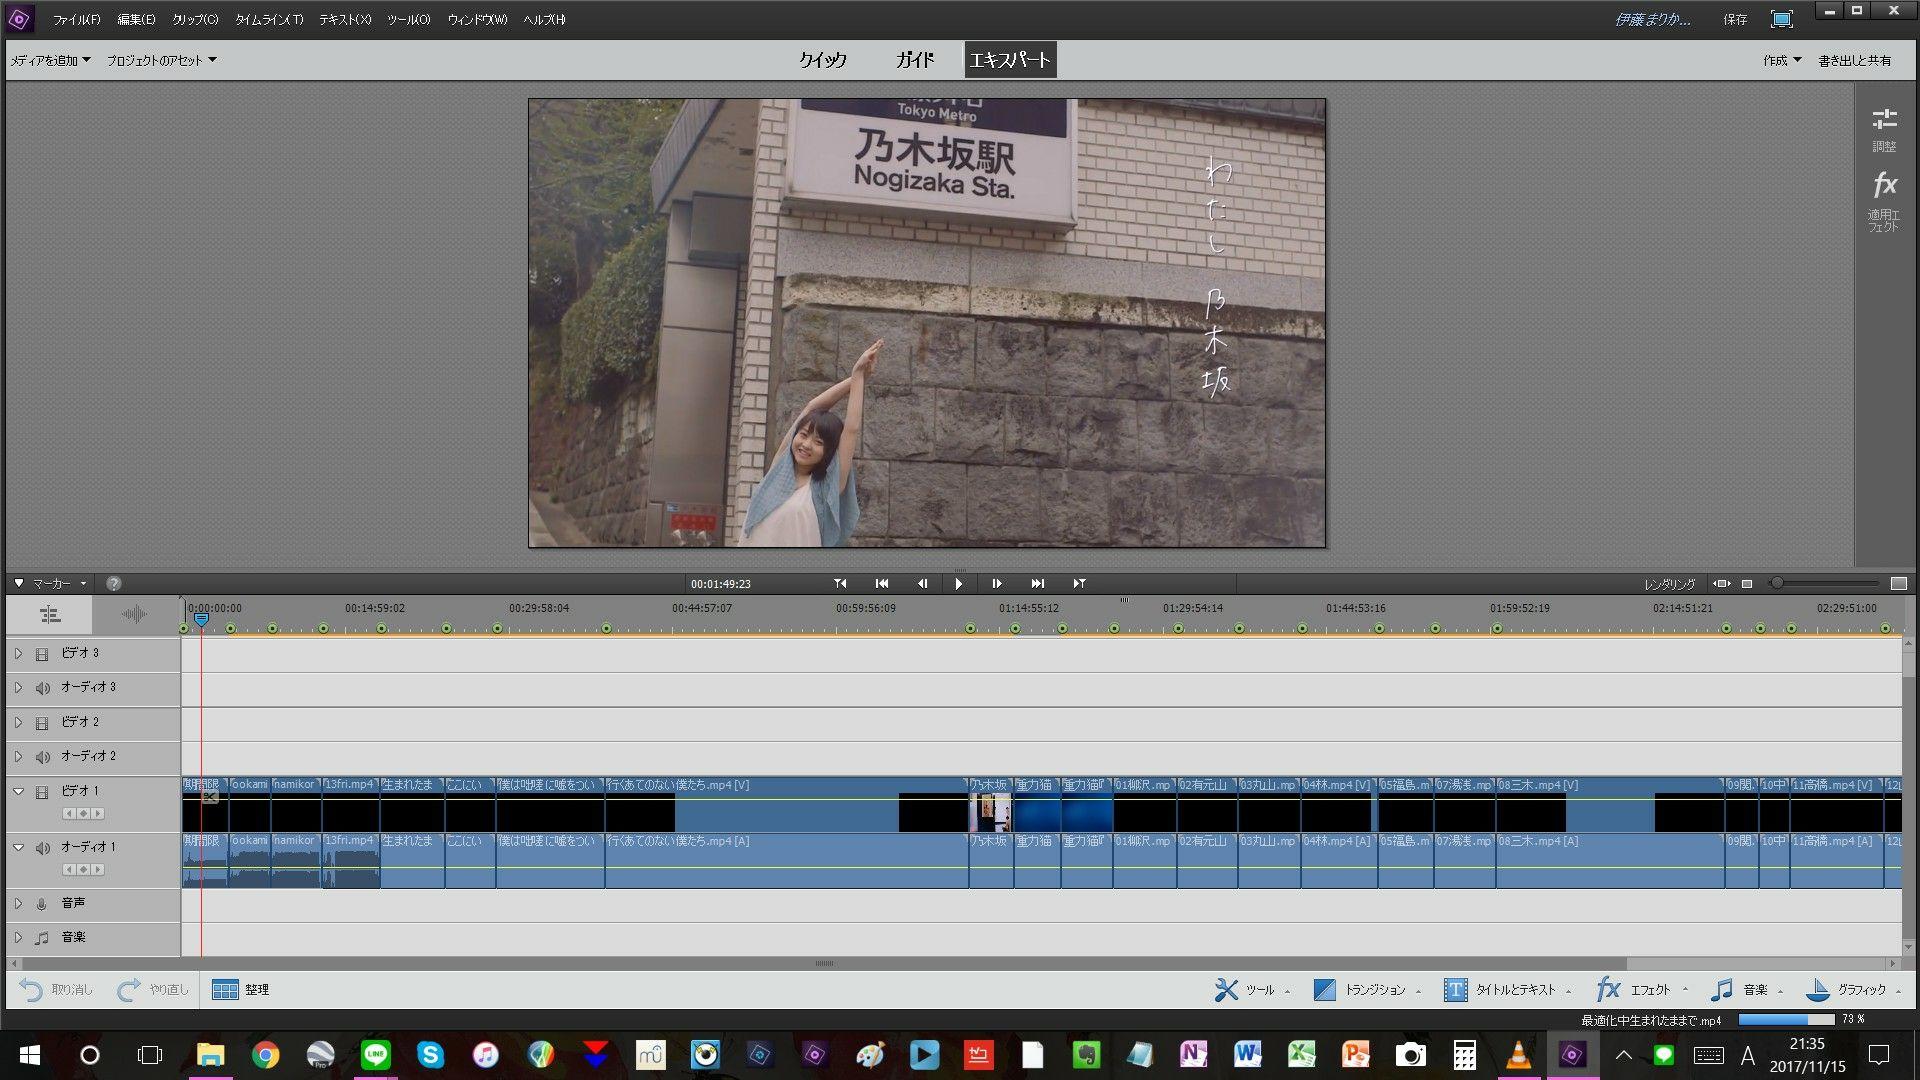The width and height of the screenshot is (1920, 1080).
Task: Expand the 音声 track
Action: coord(18,903)
